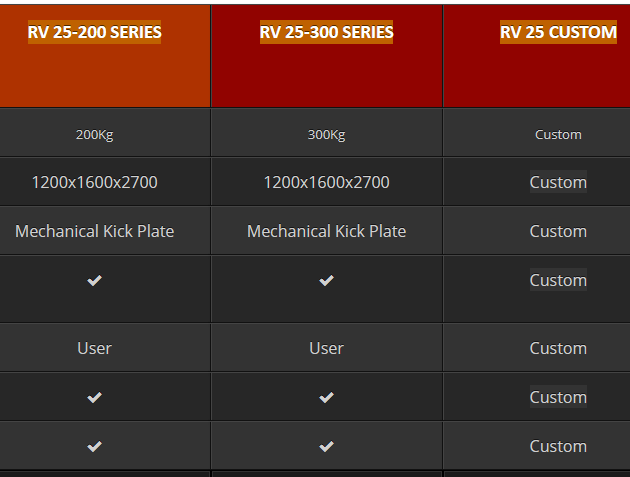
Task: Click the Custom cell in the User row
Action: click(558, 348)
